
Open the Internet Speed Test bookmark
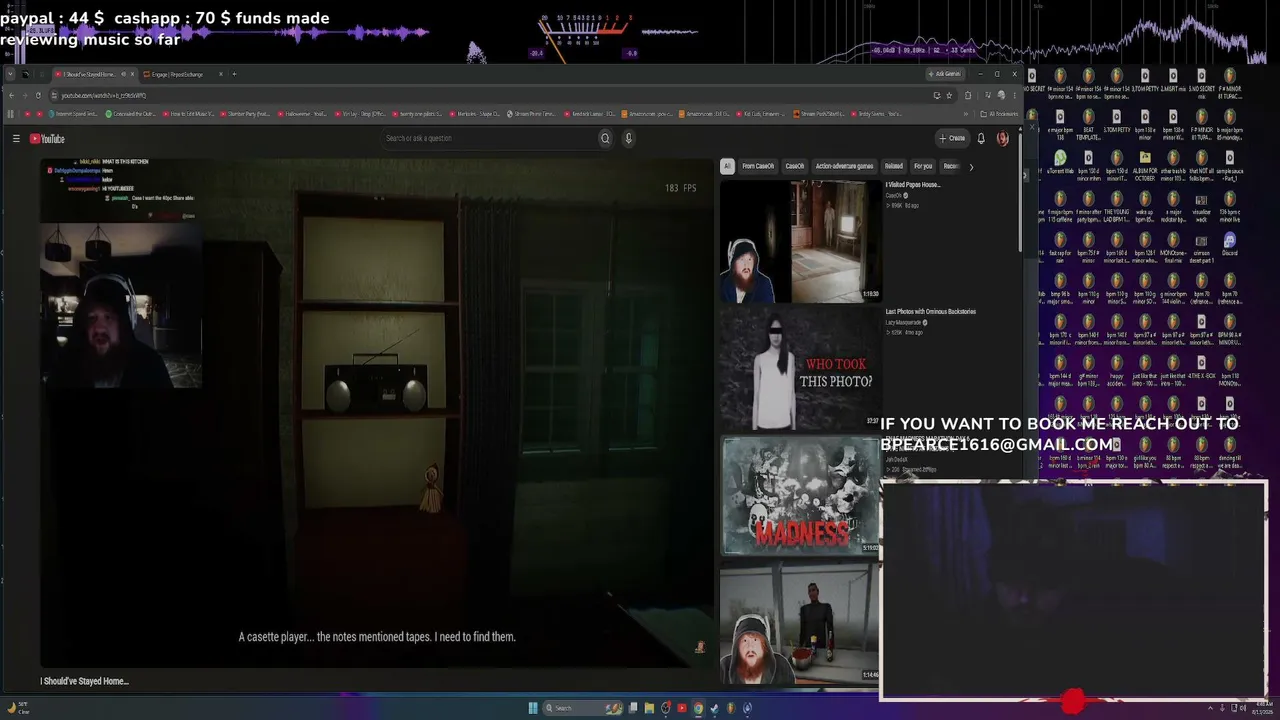coord(73,114)
